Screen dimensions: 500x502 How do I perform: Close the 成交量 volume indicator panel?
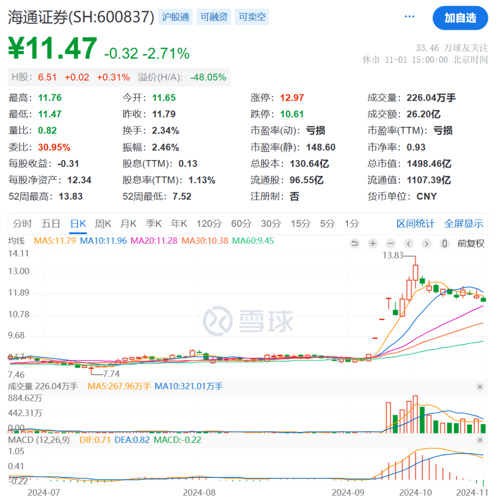click(480, 387)
